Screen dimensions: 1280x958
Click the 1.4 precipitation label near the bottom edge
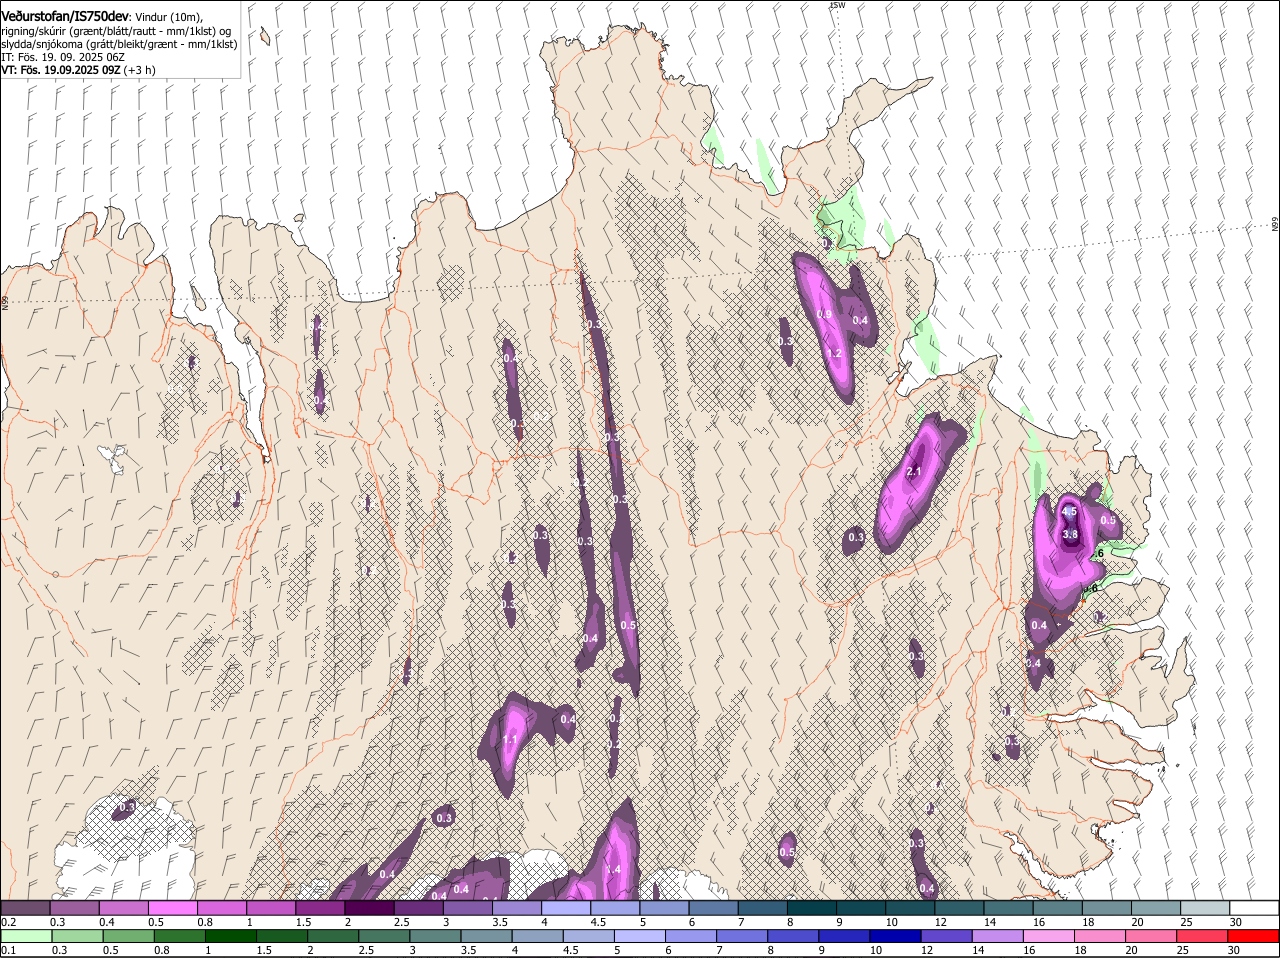pos(613,869)
